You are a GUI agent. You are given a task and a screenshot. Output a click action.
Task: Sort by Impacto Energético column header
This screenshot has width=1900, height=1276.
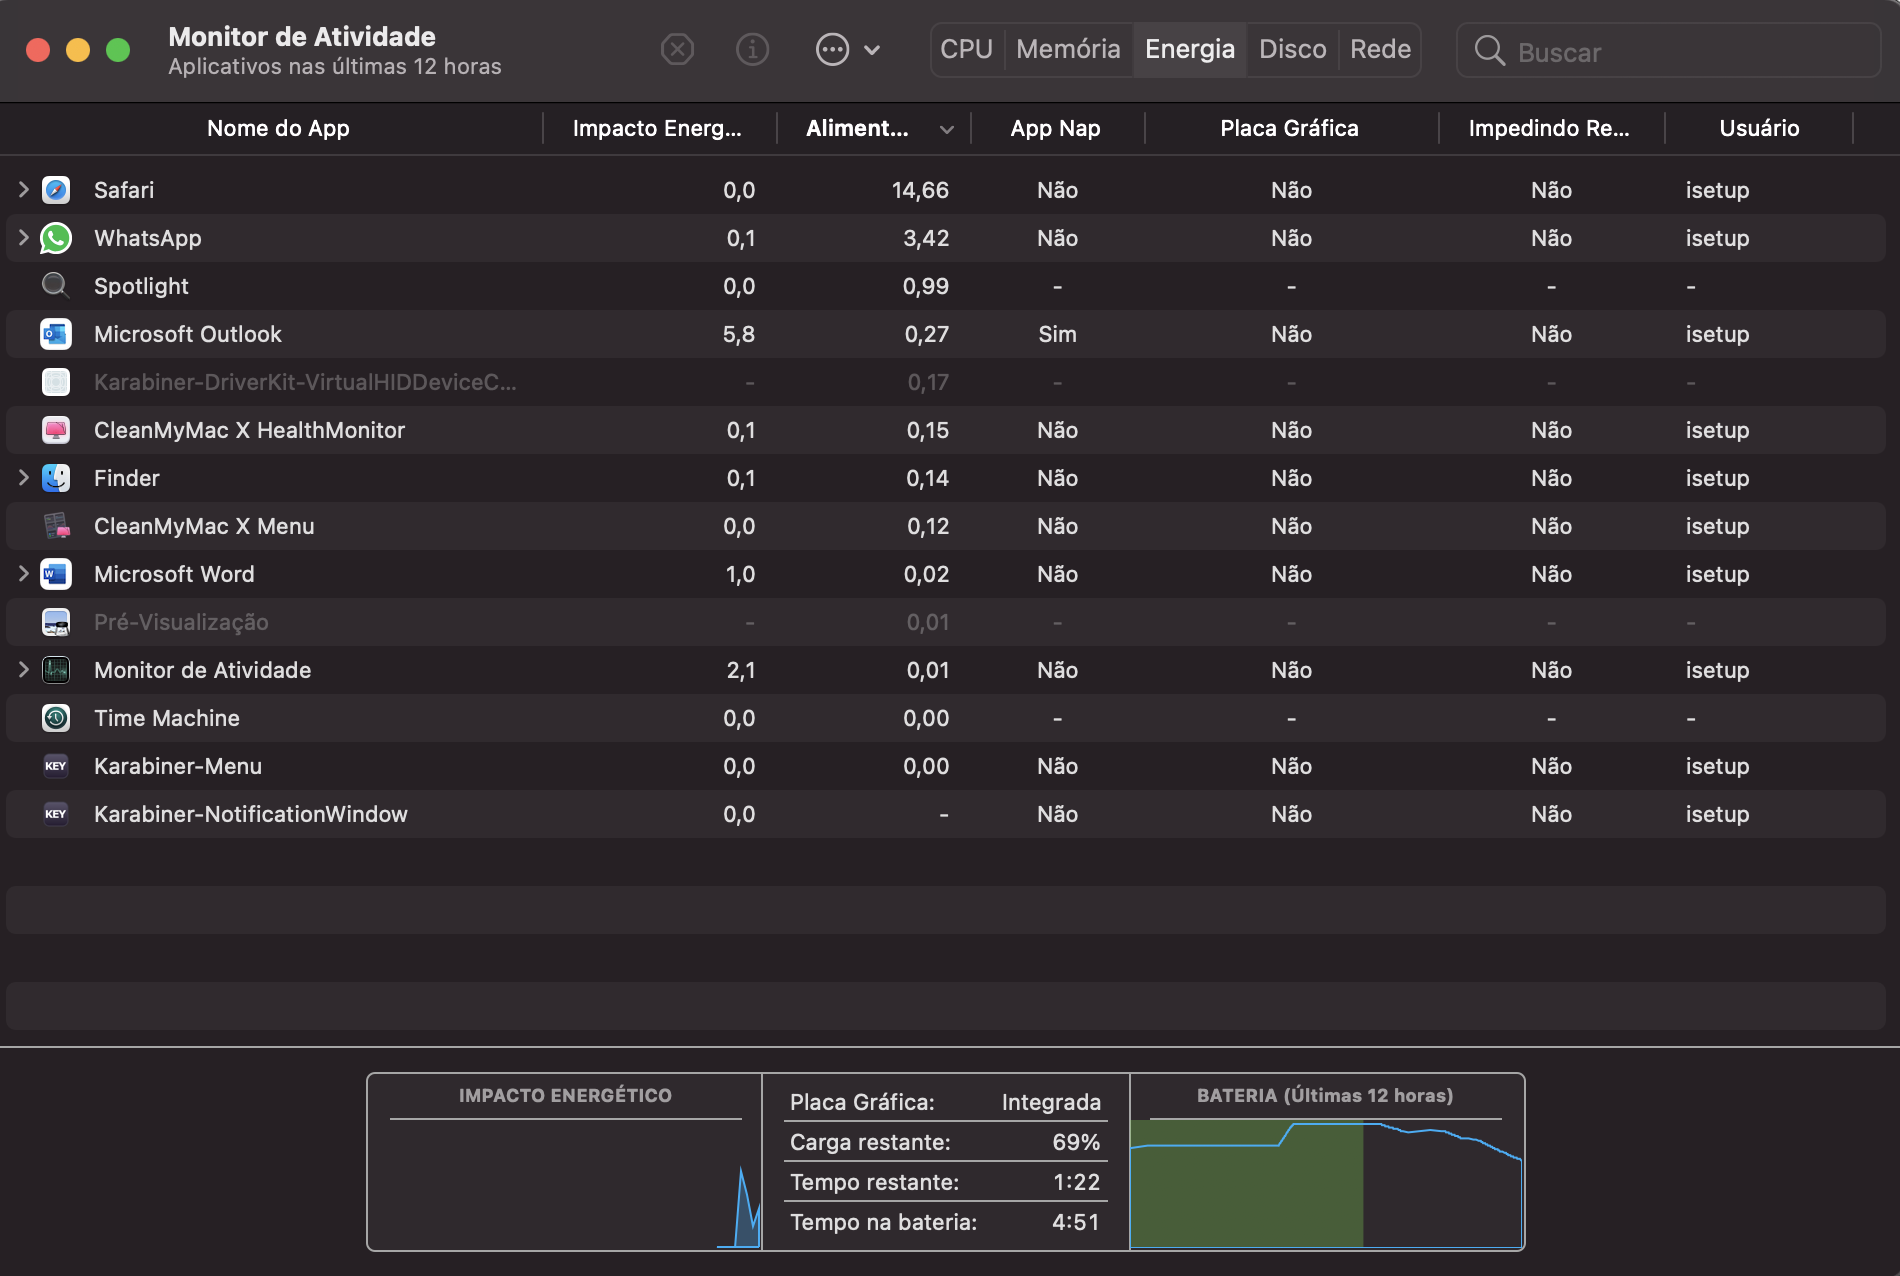(x=657, y=128)
